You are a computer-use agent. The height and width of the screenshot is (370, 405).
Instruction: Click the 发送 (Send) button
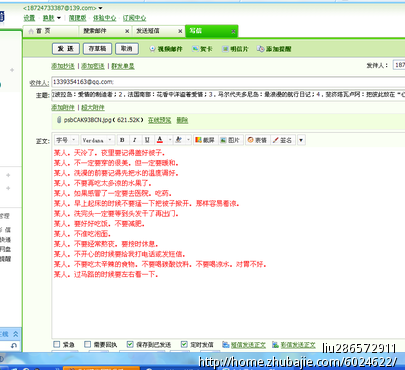[66, 49]
